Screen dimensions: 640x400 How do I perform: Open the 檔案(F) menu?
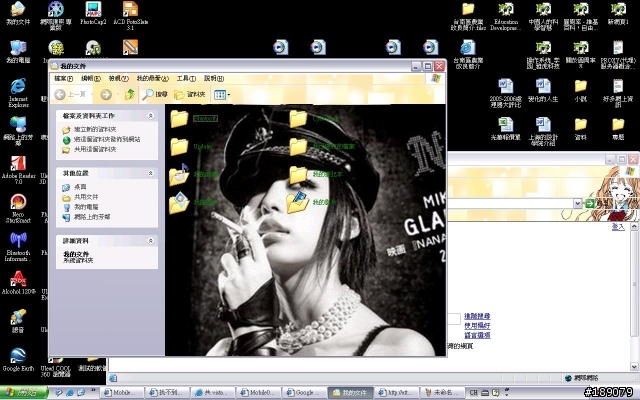pos(63,78)
